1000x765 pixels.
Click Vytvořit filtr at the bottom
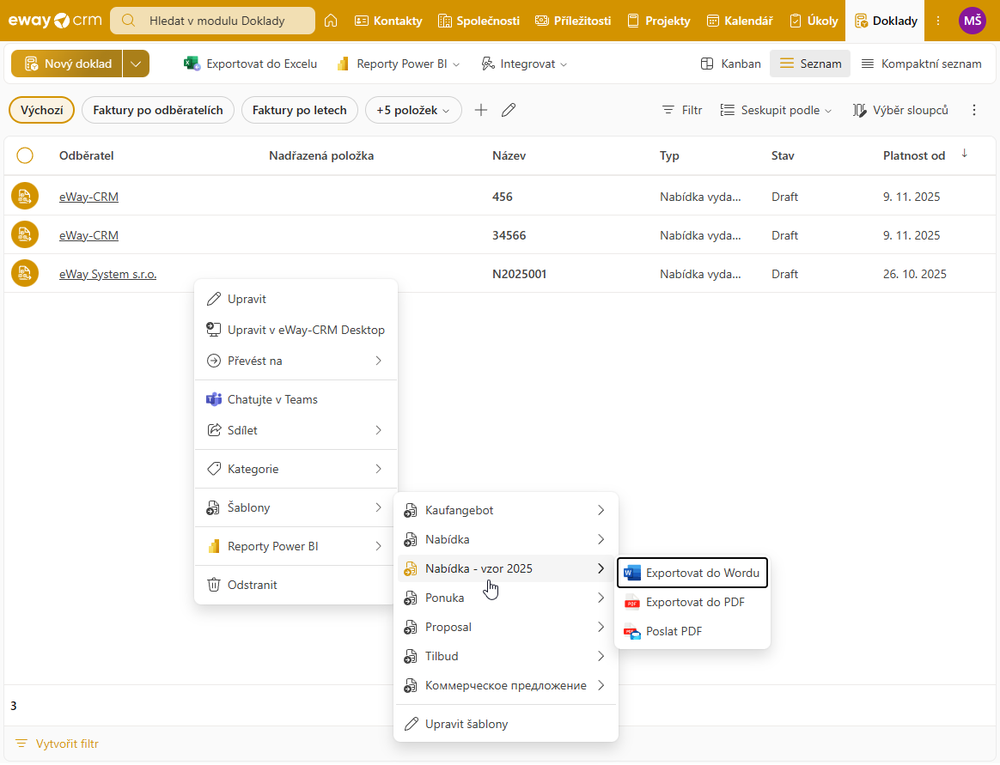pyautogui.click(x=66, y=744)
